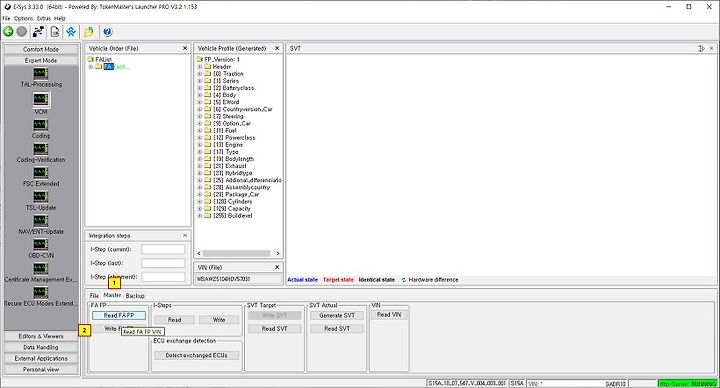The height and width of the screenshot is (388, 720).
Task: Close the Integration steps panel
Action: coord(185,236)
